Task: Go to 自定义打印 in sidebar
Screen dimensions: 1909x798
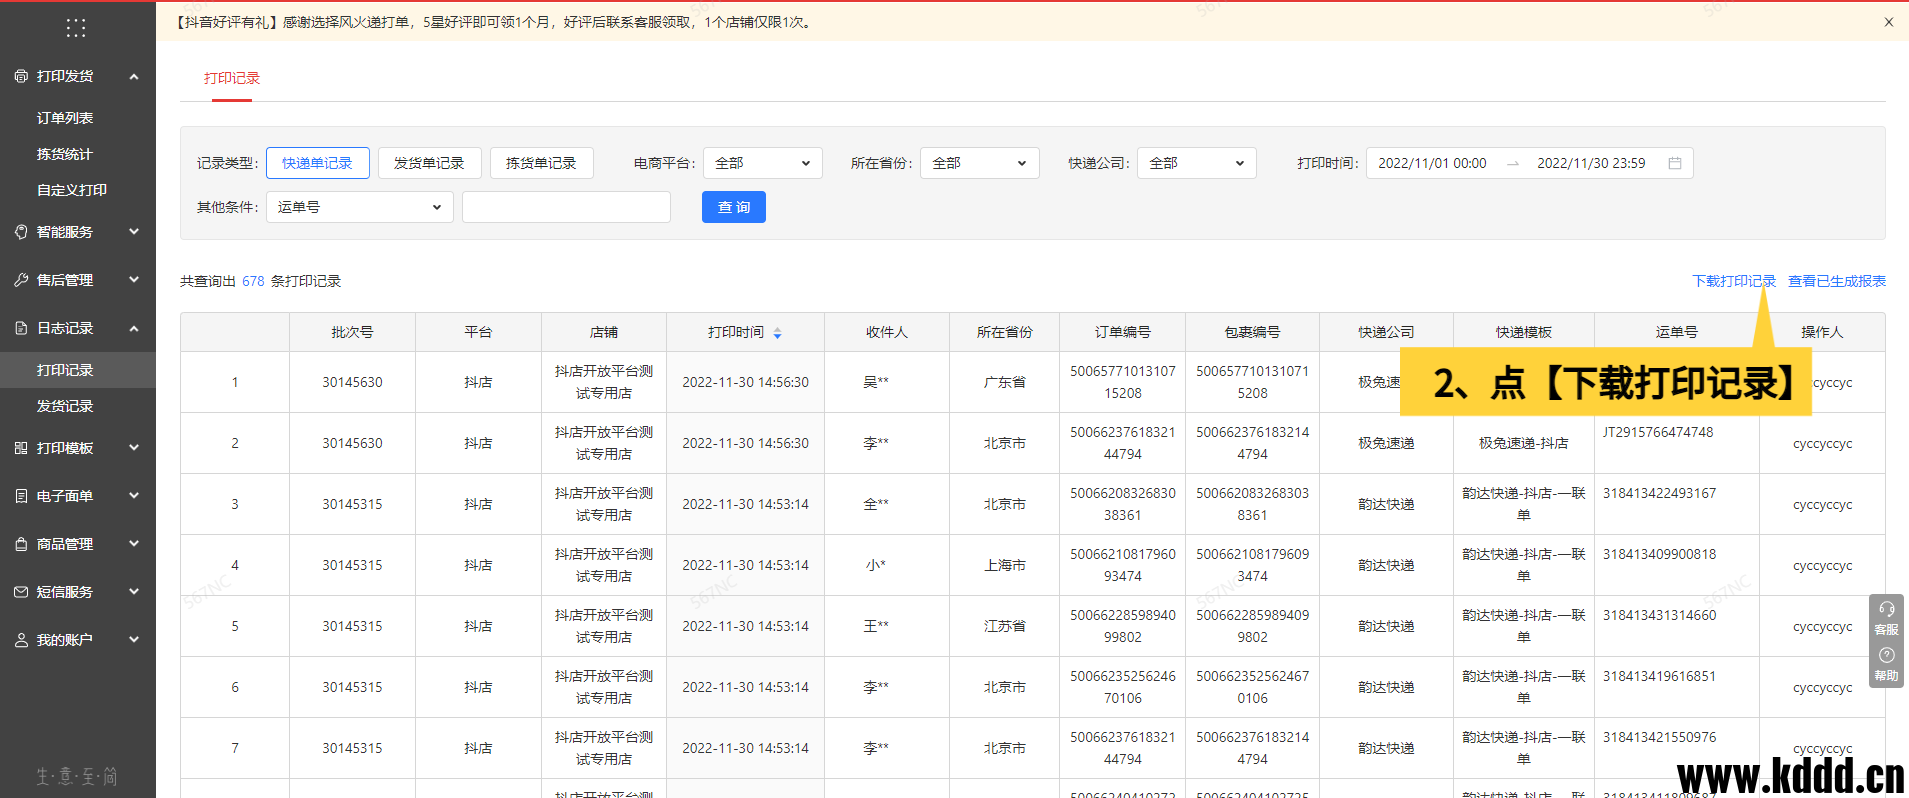Action: pos(72,190)
